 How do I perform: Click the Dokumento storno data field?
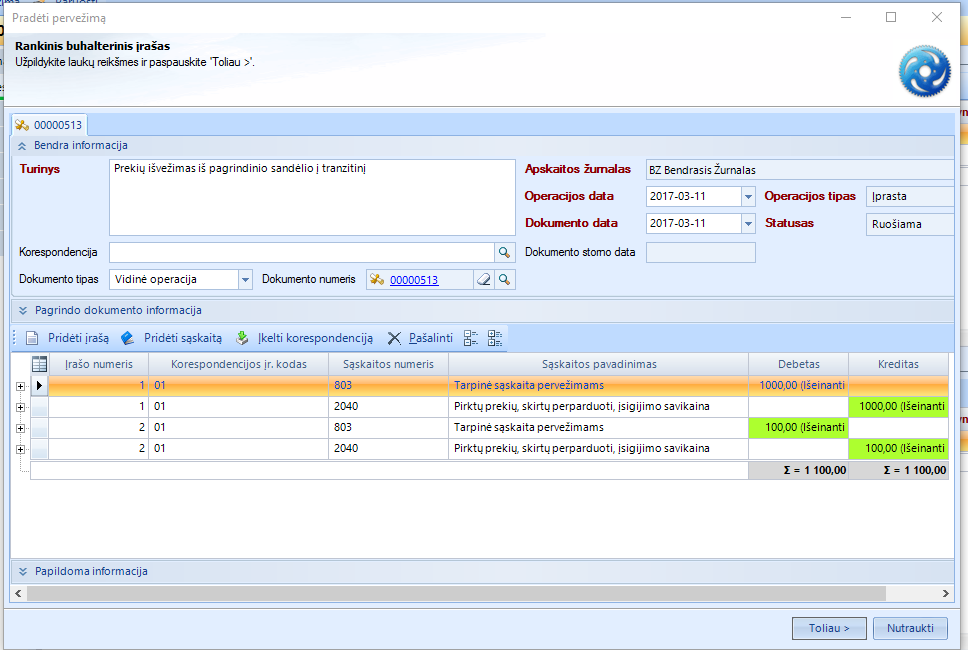click(701, 252)
